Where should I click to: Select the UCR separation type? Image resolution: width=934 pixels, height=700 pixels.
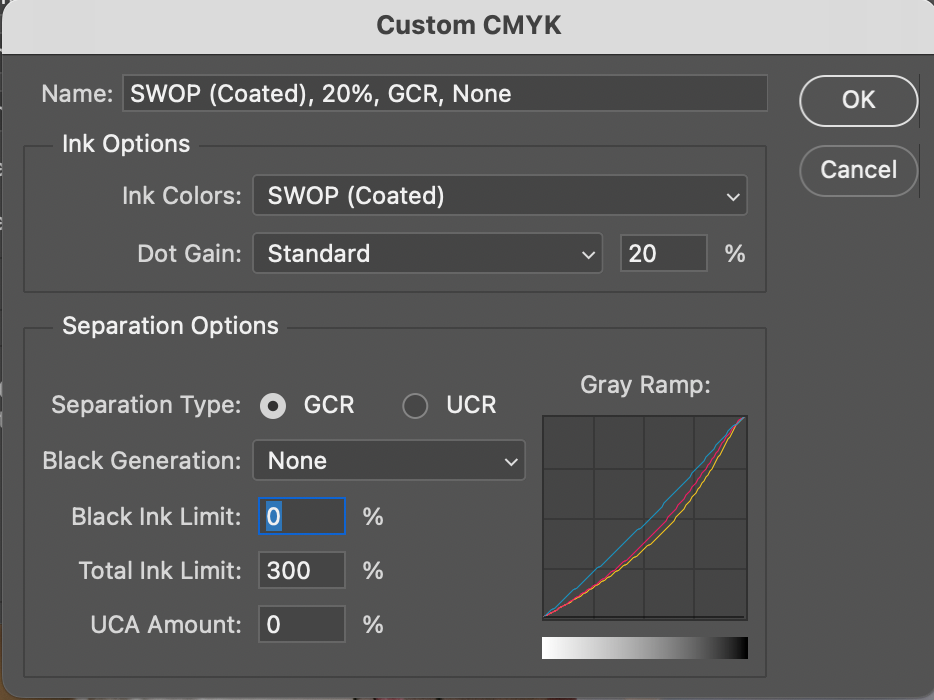(x=415, y=406)
